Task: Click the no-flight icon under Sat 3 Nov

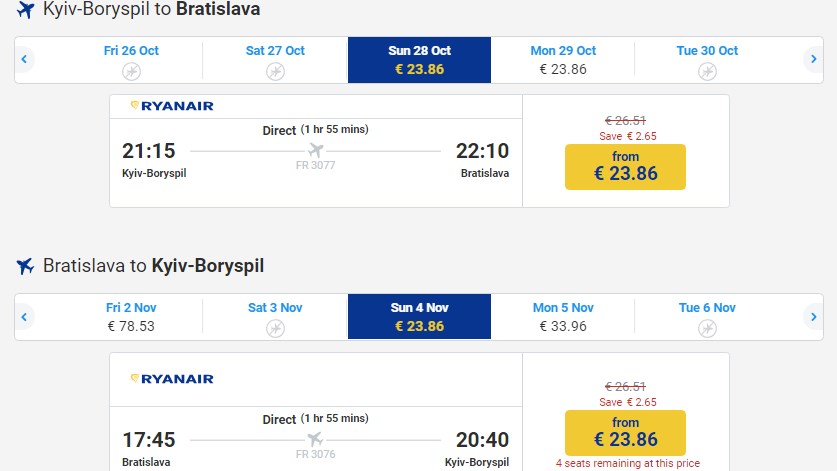Action: pos(275,327)
